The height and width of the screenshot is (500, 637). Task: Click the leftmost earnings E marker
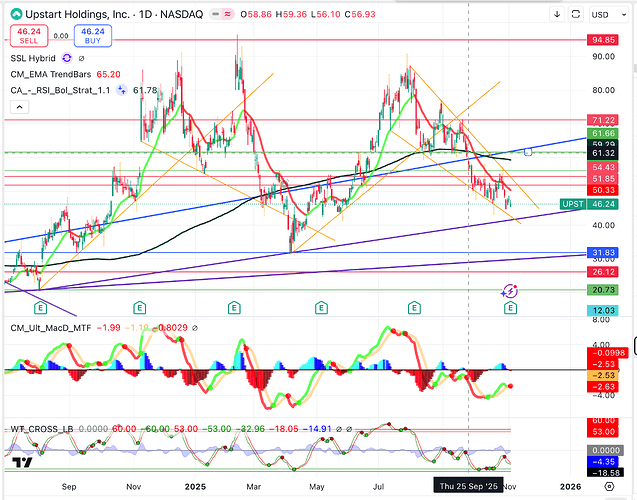[x=40, y=308]
